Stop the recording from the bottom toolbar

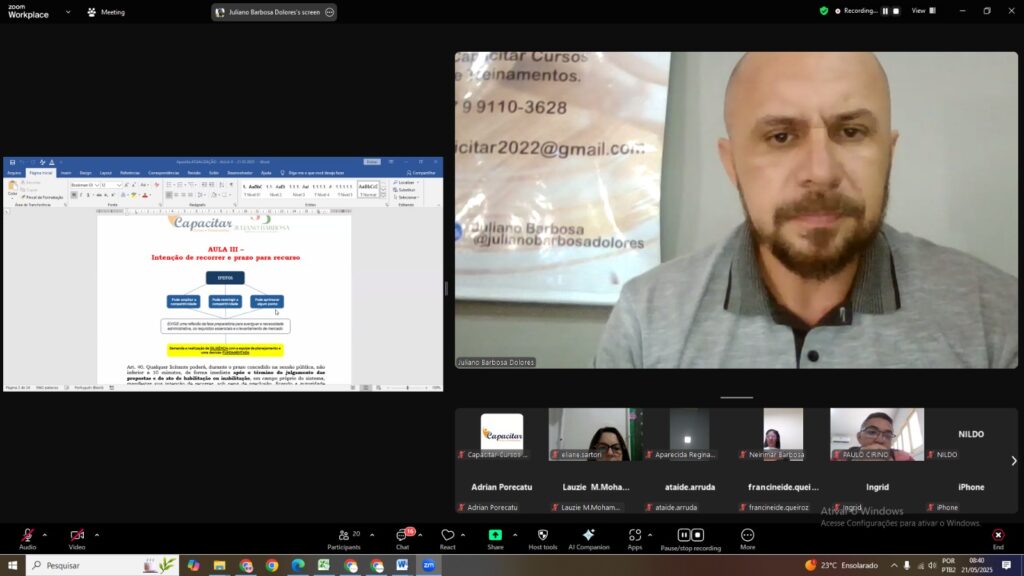click(x=697, y=535)
